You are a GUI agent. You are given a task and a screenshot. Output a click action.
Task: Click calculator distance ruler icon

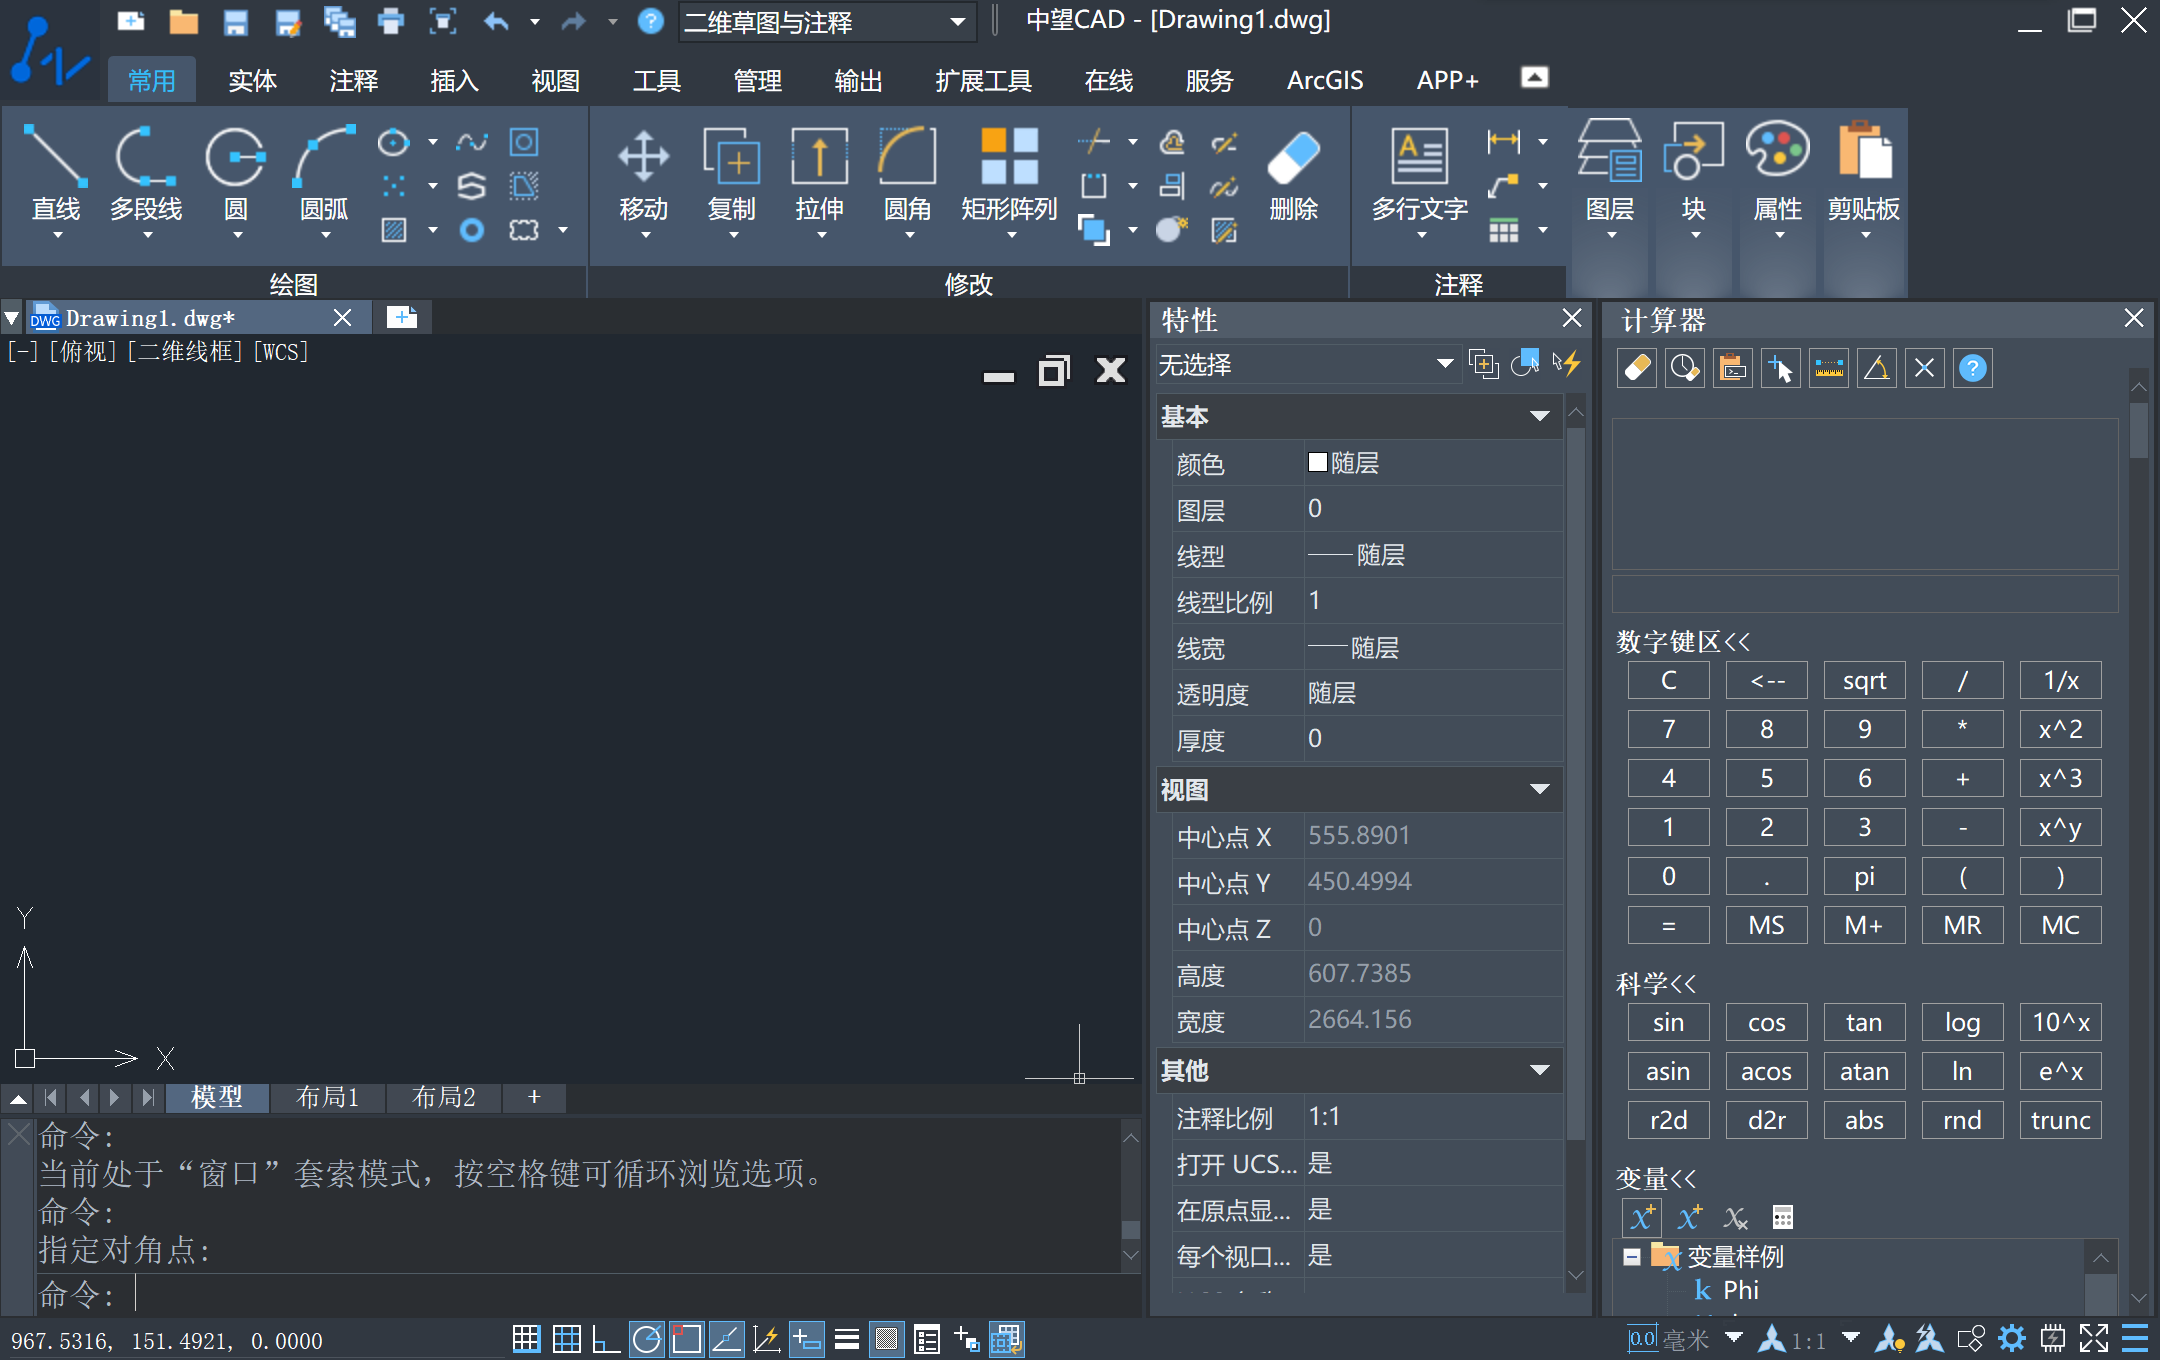click(1829, 368)
